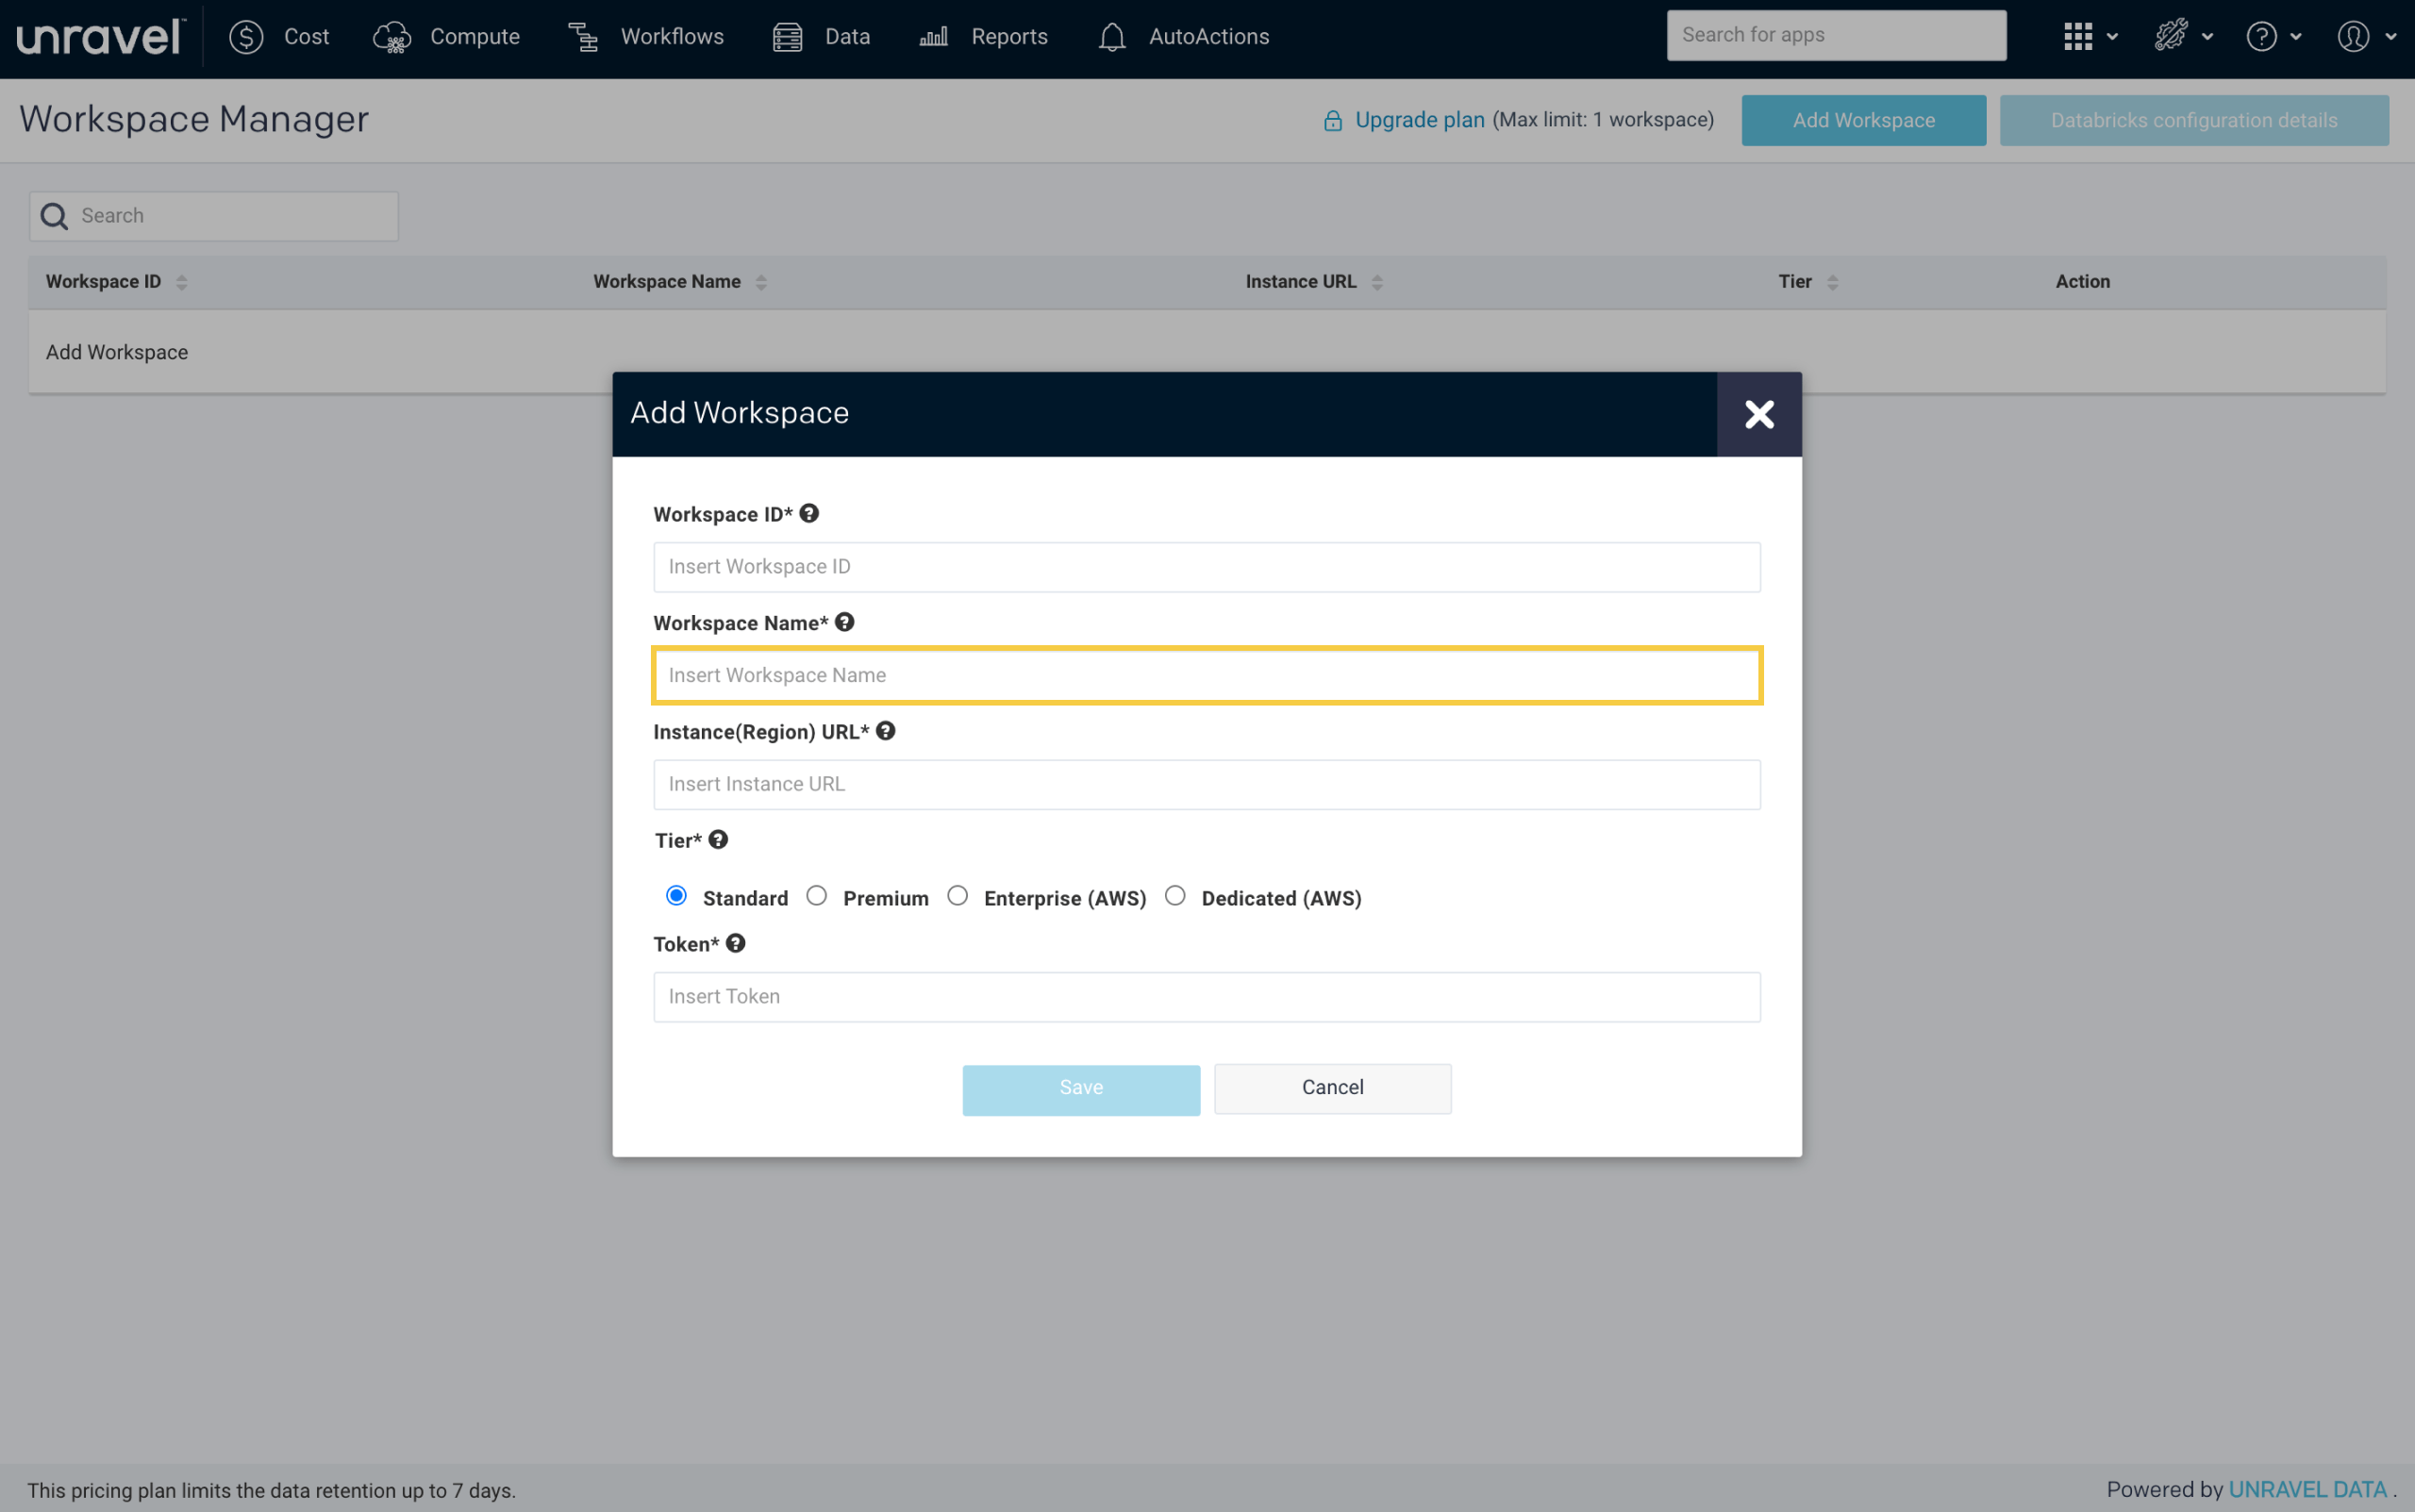Focus the Insert Workspace Name field
This screenshot has height=1512, width=2415.
1207,676
